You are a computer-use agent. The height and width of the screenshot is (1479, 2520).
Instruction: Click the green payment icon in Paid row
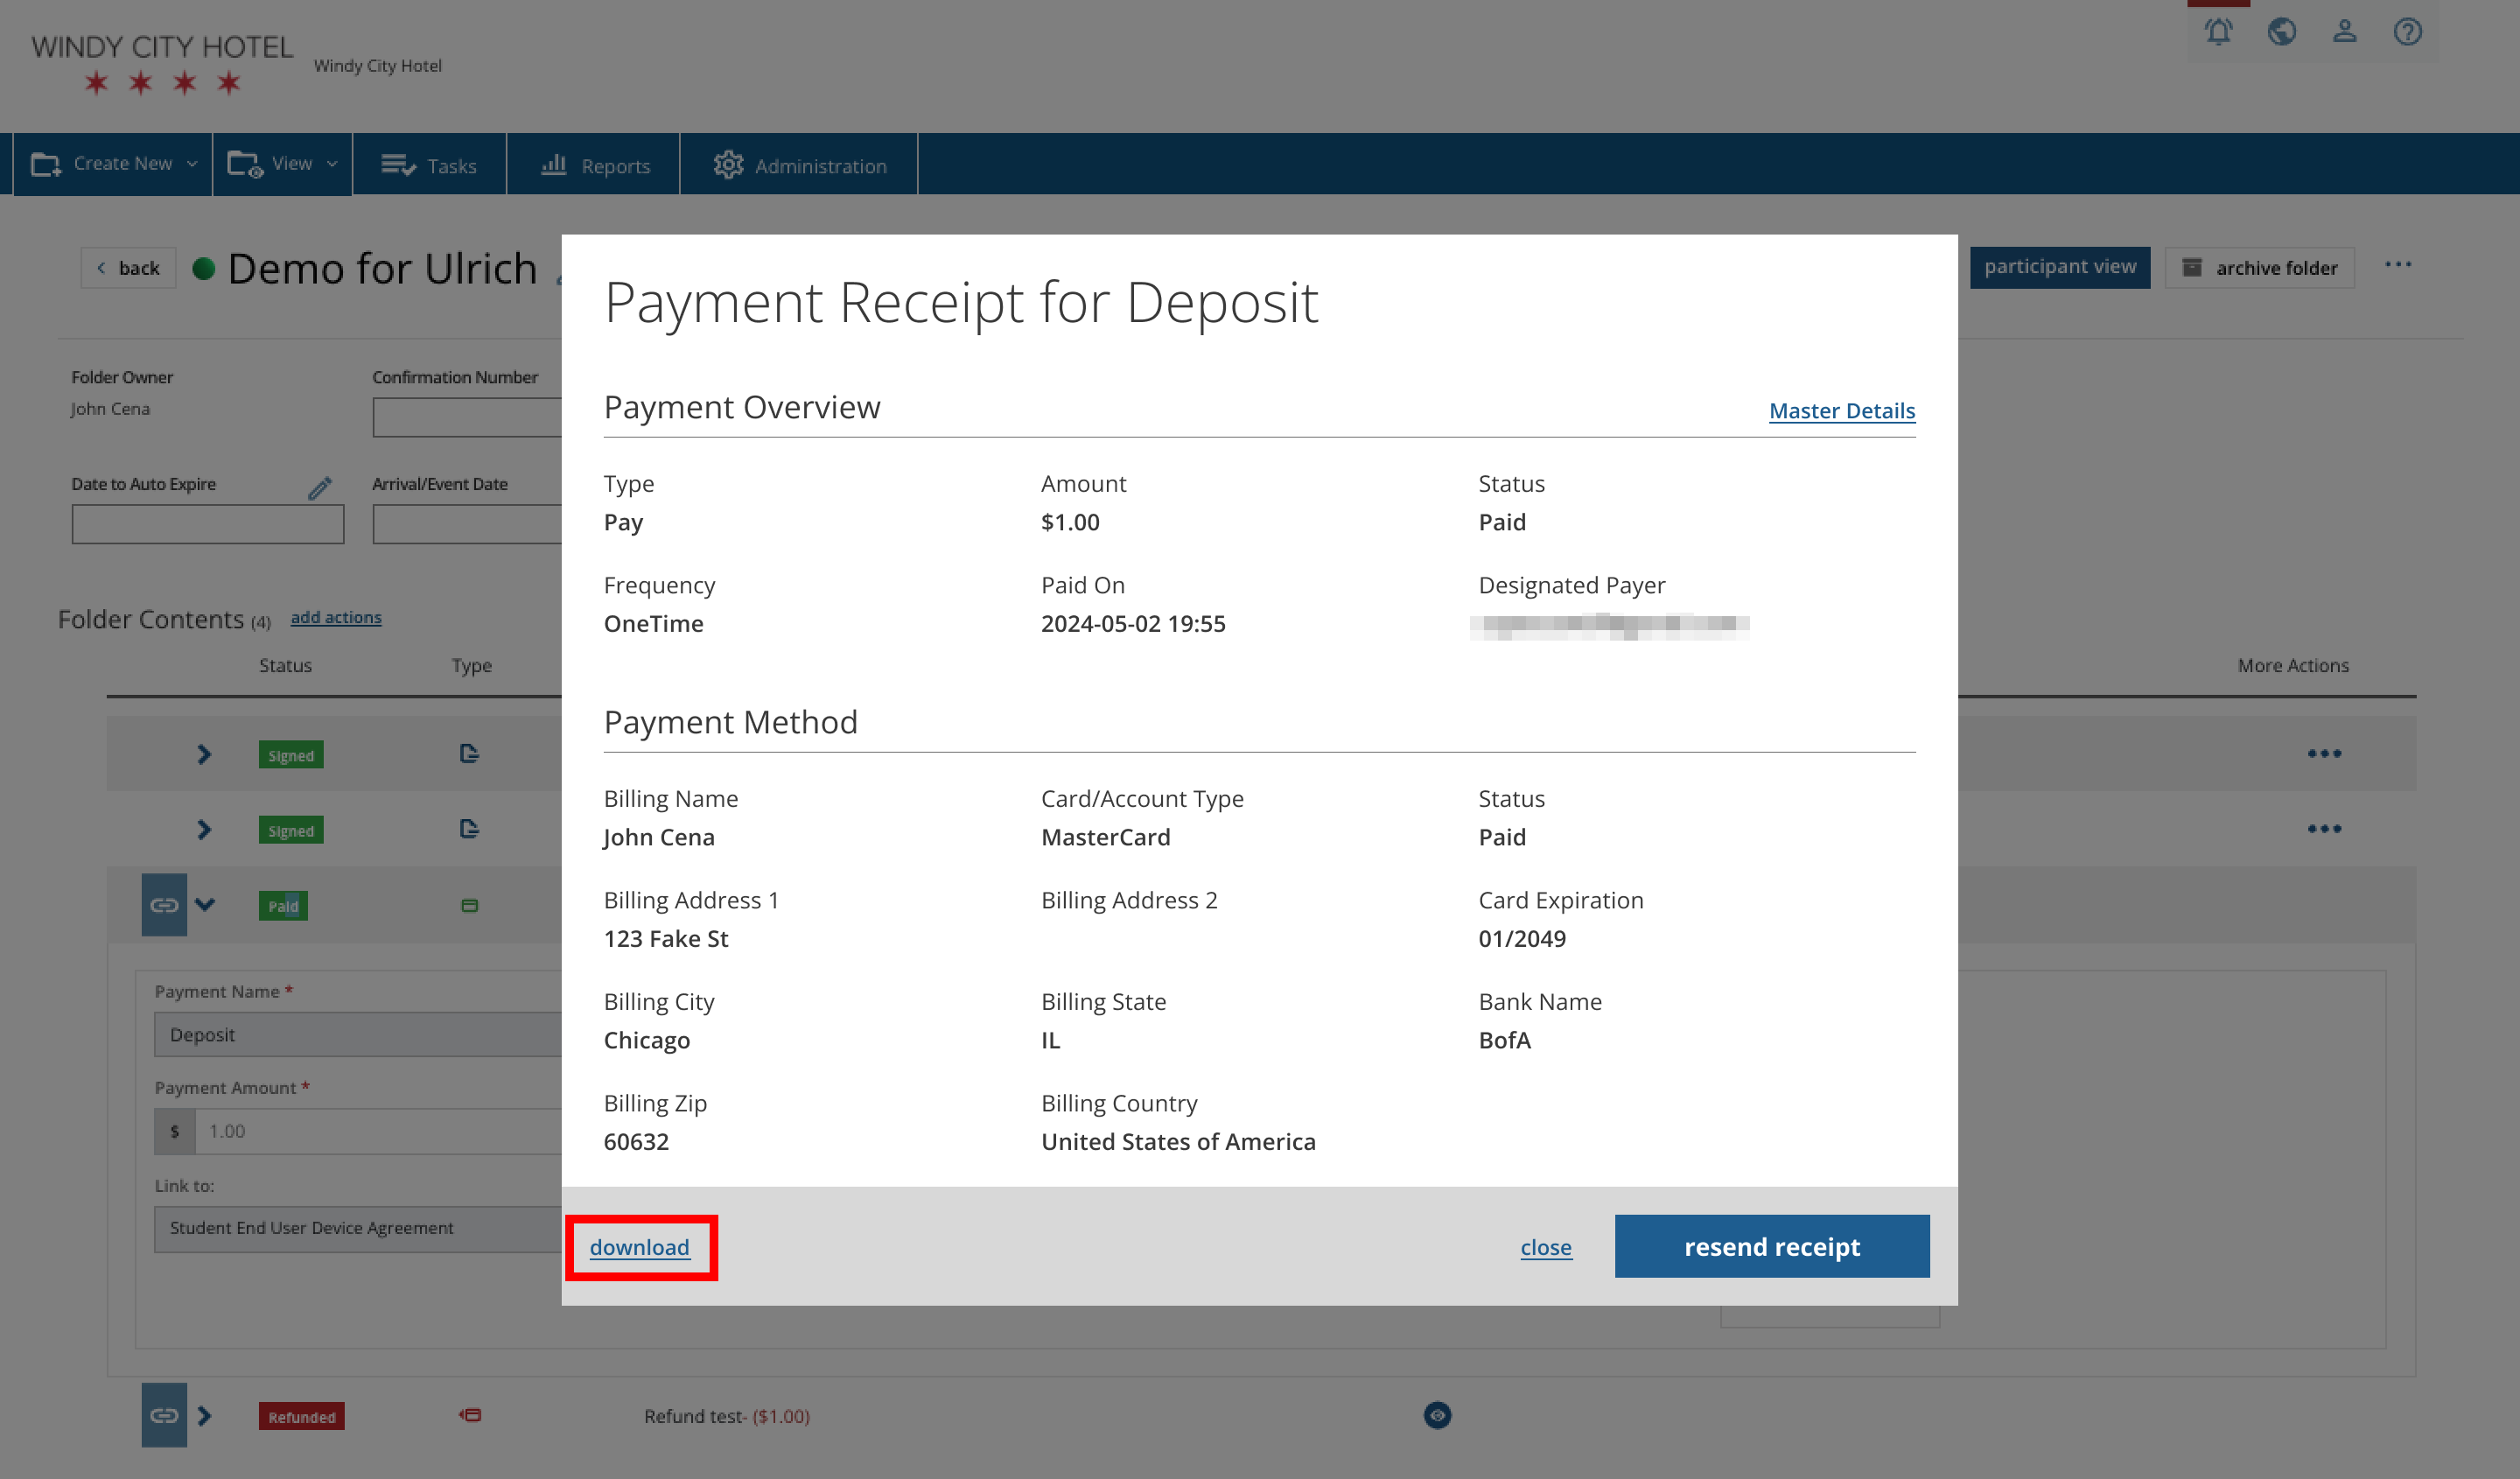tap(469, 905)
